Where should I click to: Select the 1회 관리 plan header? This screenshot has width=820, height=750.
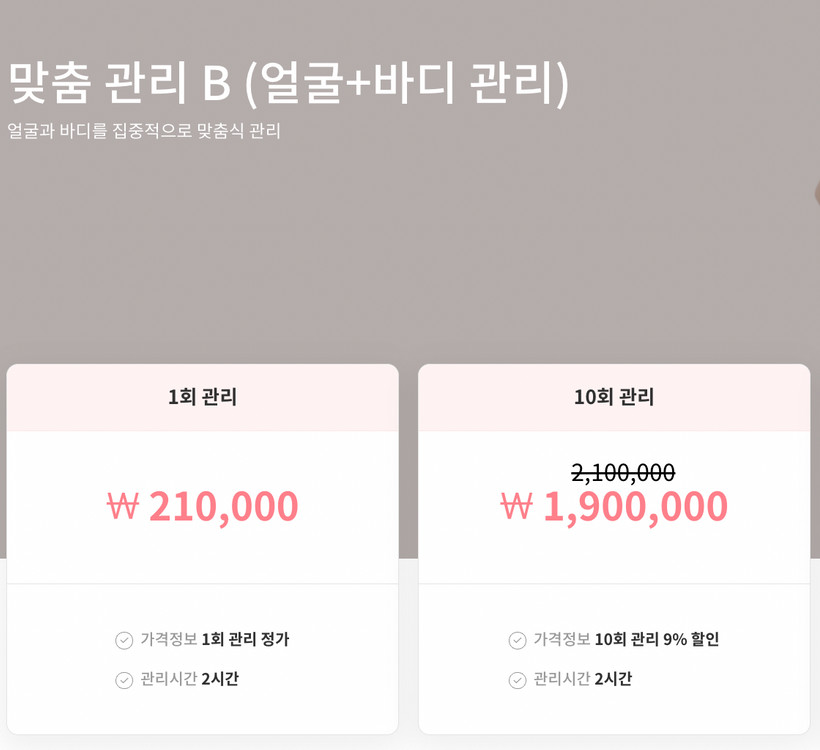click(x=203, y=396)
